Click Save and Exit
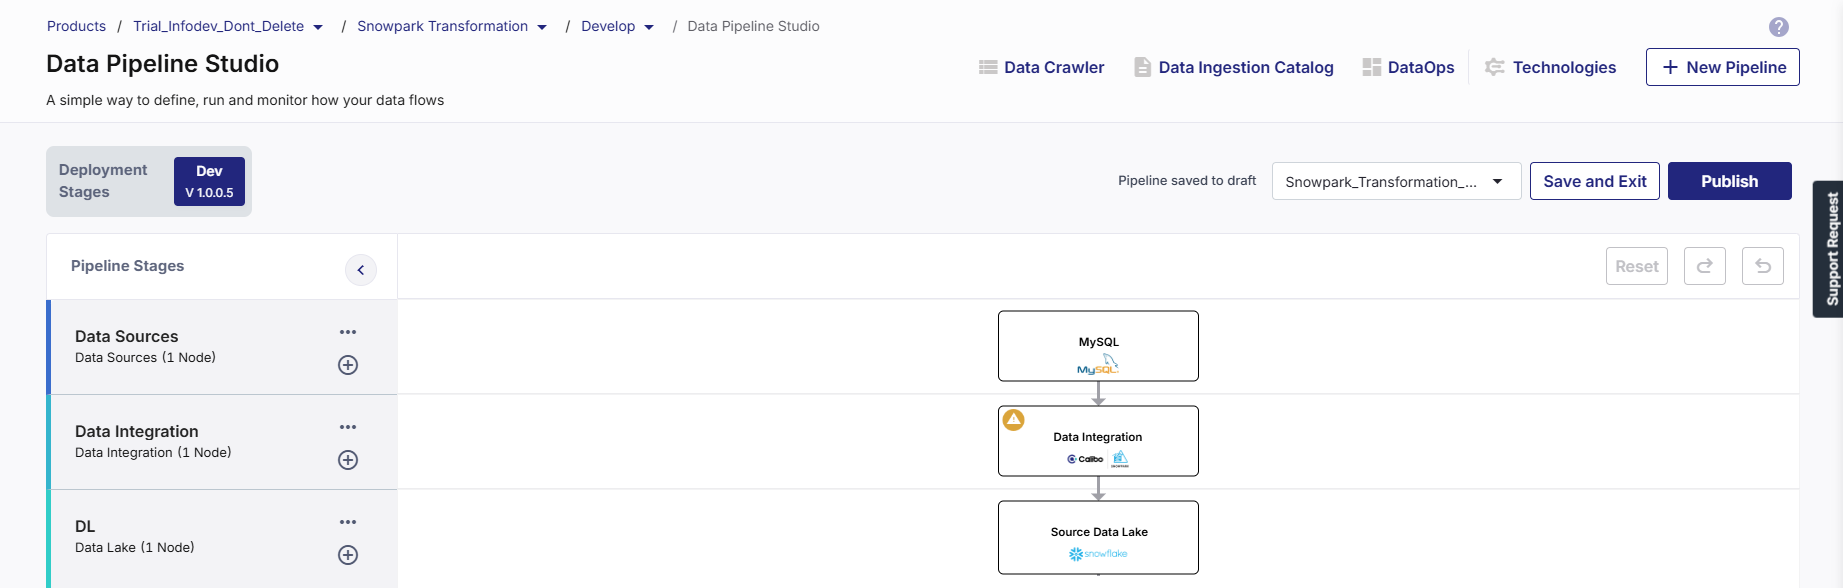 tap(1595, 181)
